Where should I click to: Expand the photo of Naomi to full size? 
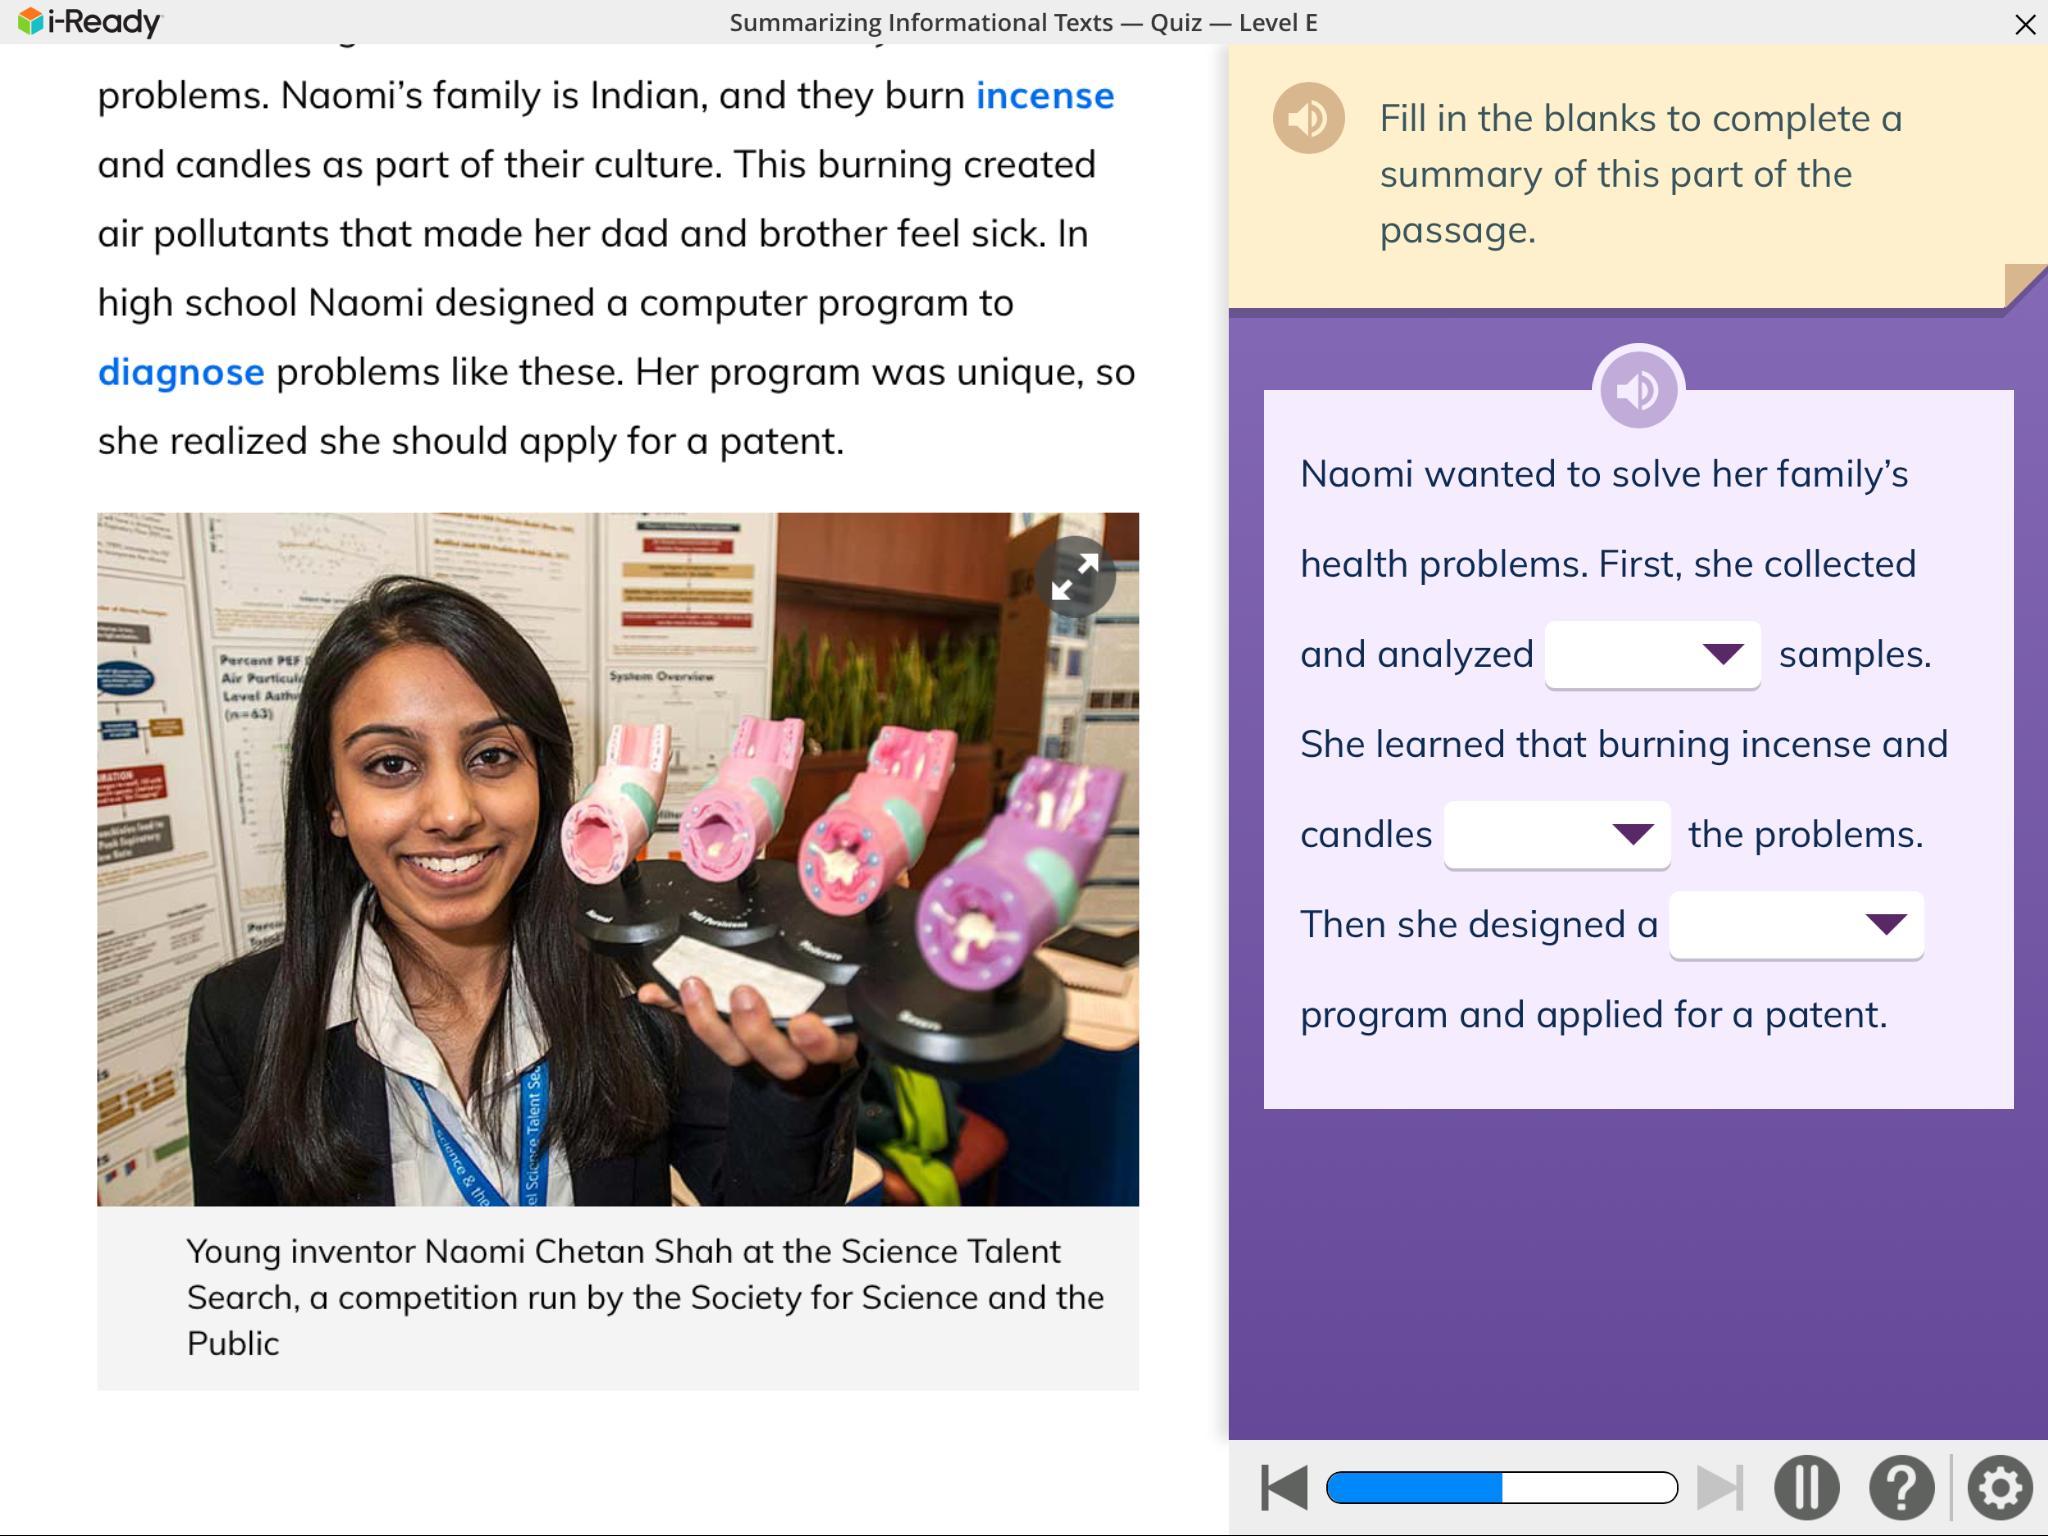click(1074, 576)
